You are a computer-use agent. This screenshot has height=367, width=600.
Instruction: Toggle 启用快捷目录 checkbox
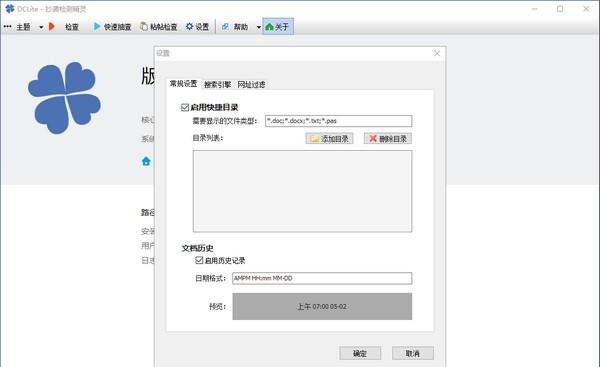[185, 108]
